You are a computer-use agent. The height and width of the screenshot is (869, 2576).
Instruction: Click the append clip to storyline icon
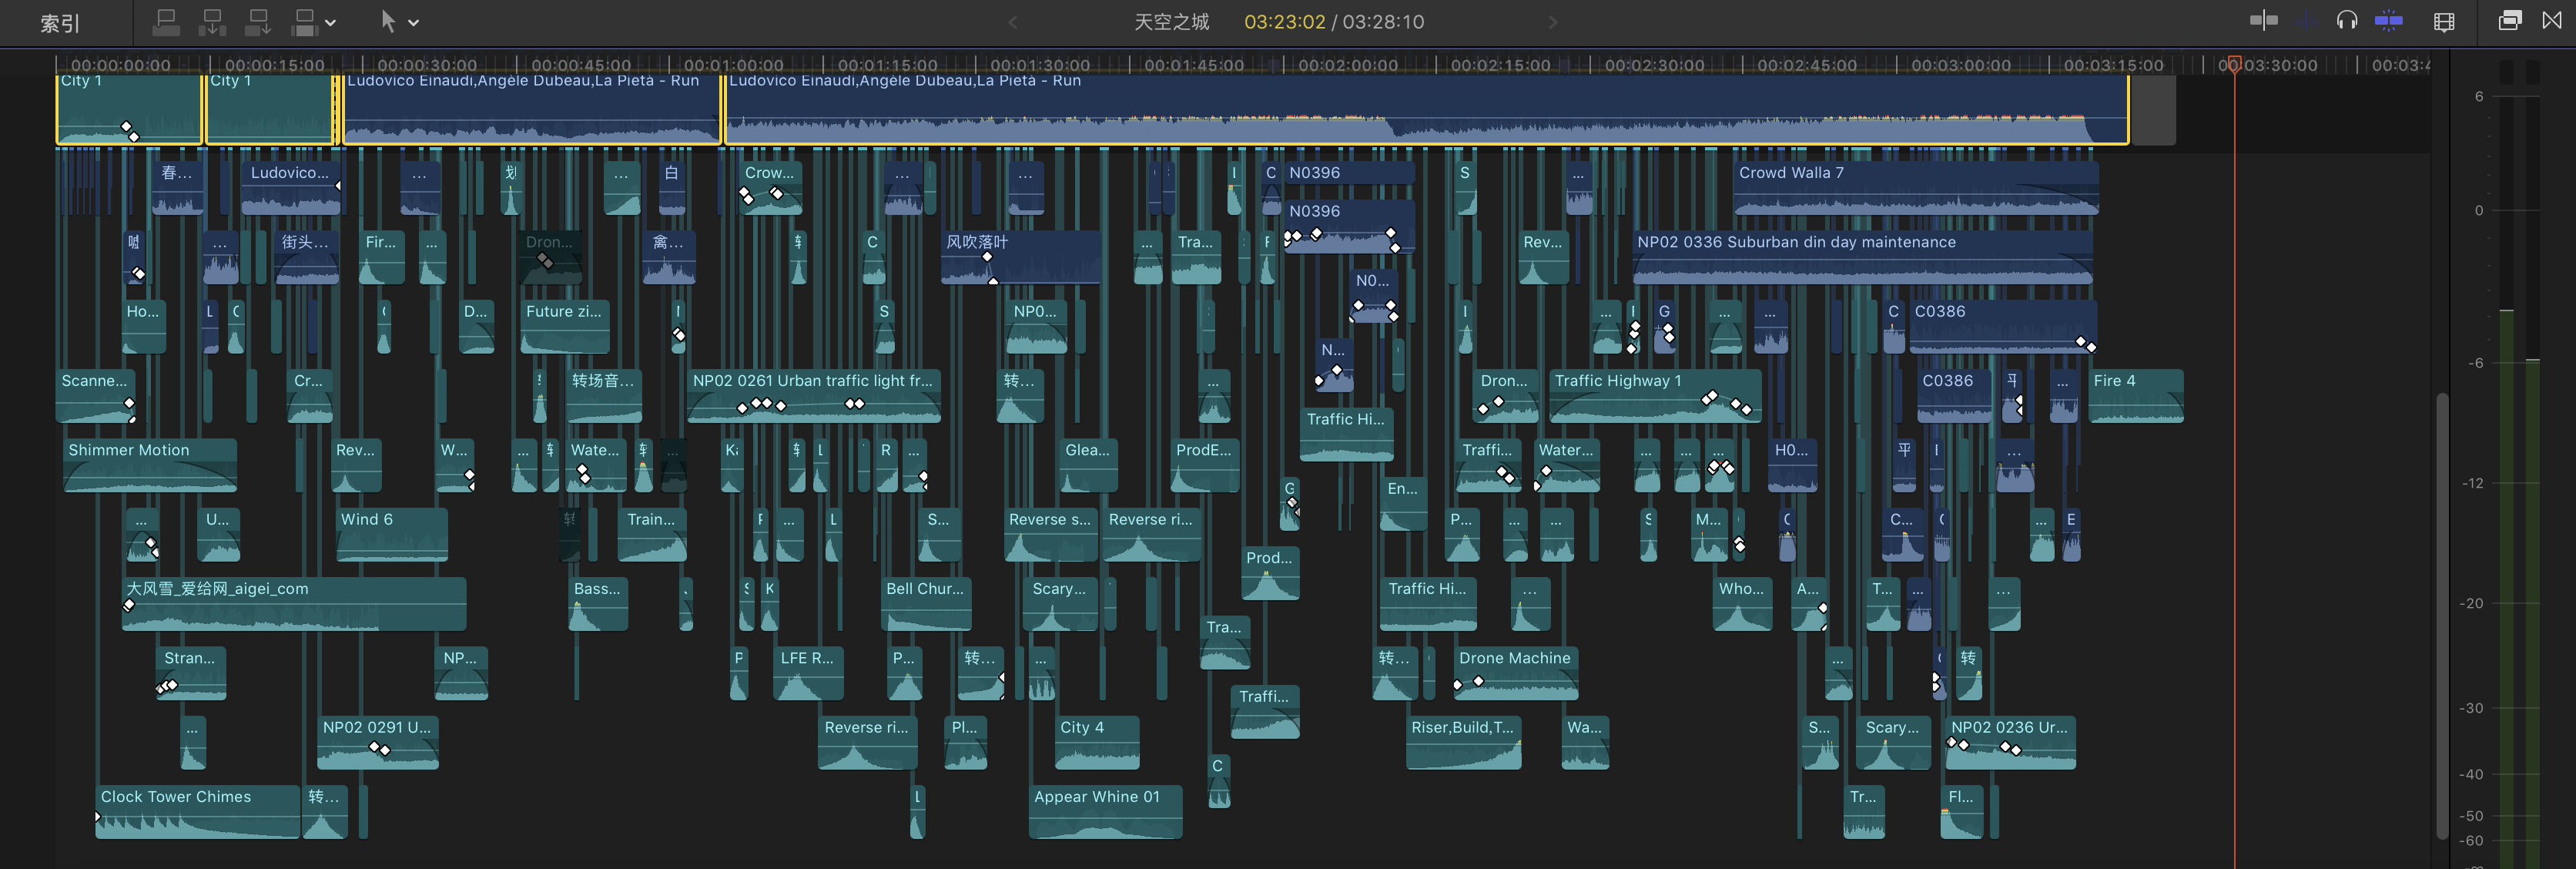point(258,22)
